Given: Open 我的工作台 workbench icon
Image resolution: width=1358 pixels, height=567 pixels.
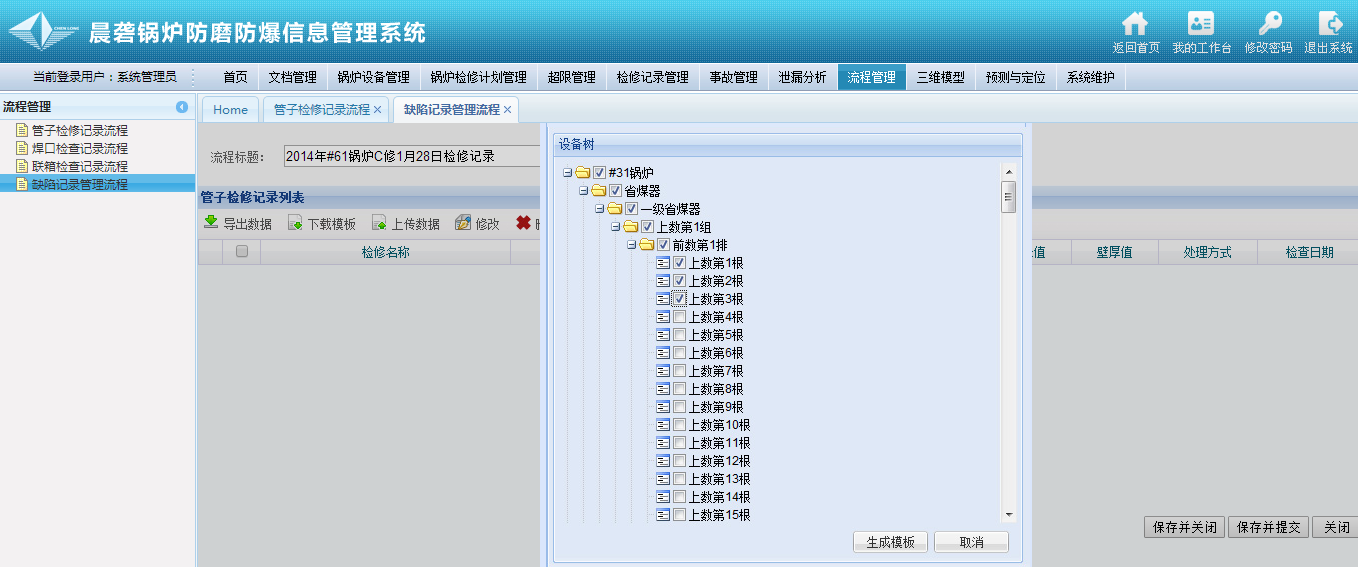Looking at the screenshot, I should point(1201,24).
